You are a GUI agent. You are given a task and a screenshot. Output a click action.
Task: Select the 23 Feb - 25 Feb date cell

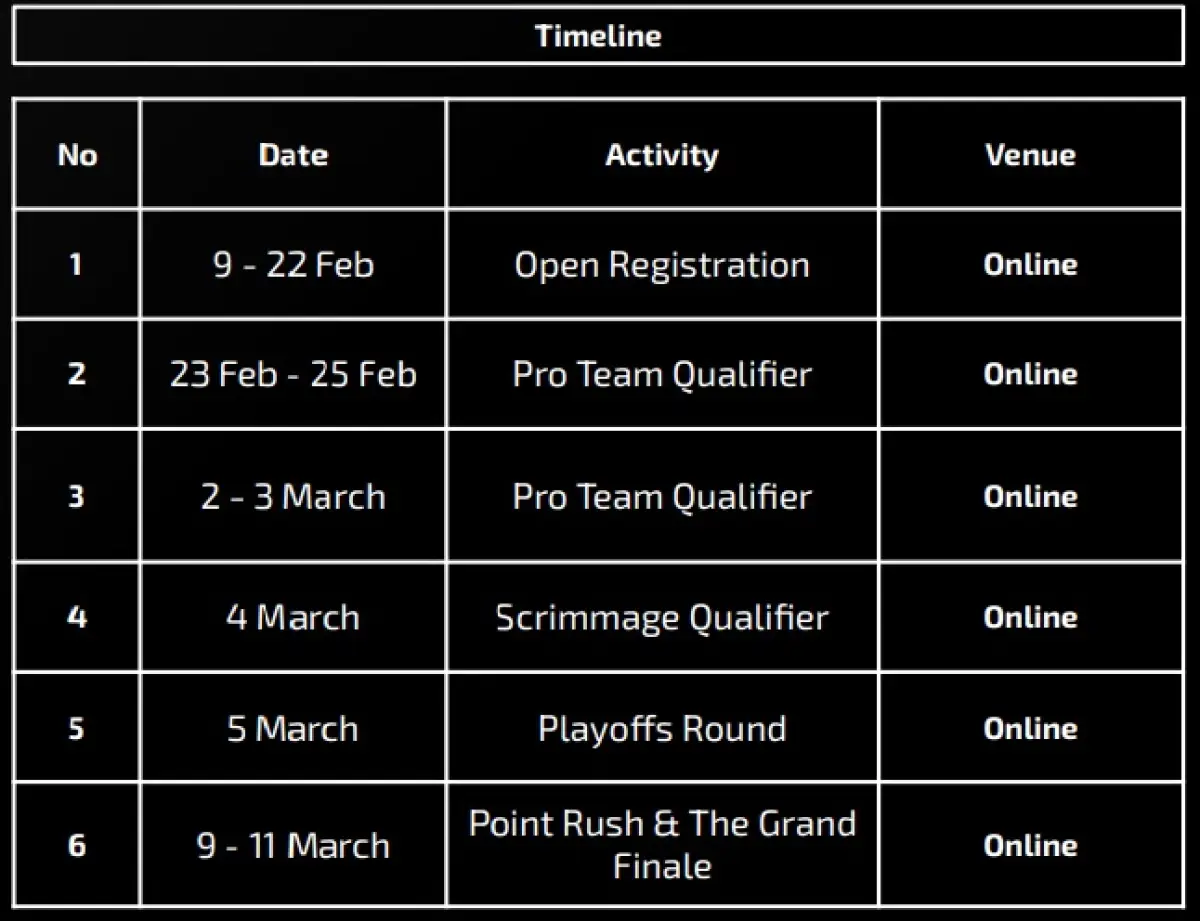(x=293, y=374)
